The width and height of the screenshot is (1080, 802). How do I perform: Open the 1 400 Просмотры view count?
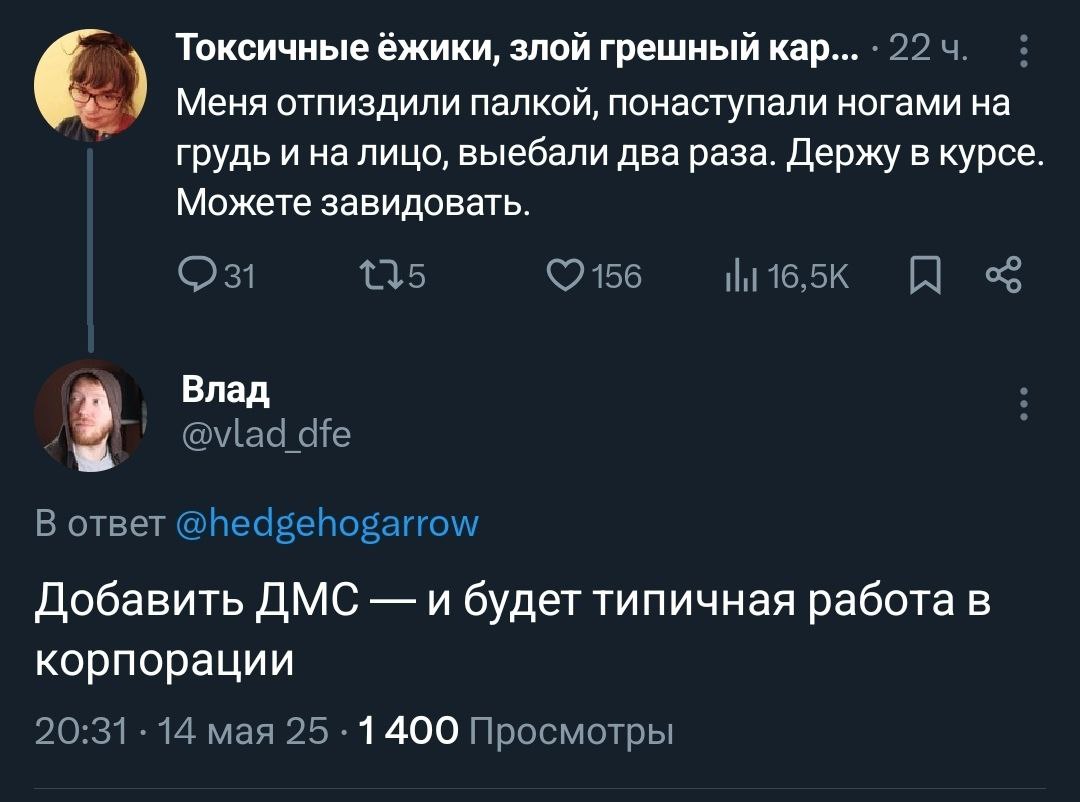point(515,732)
